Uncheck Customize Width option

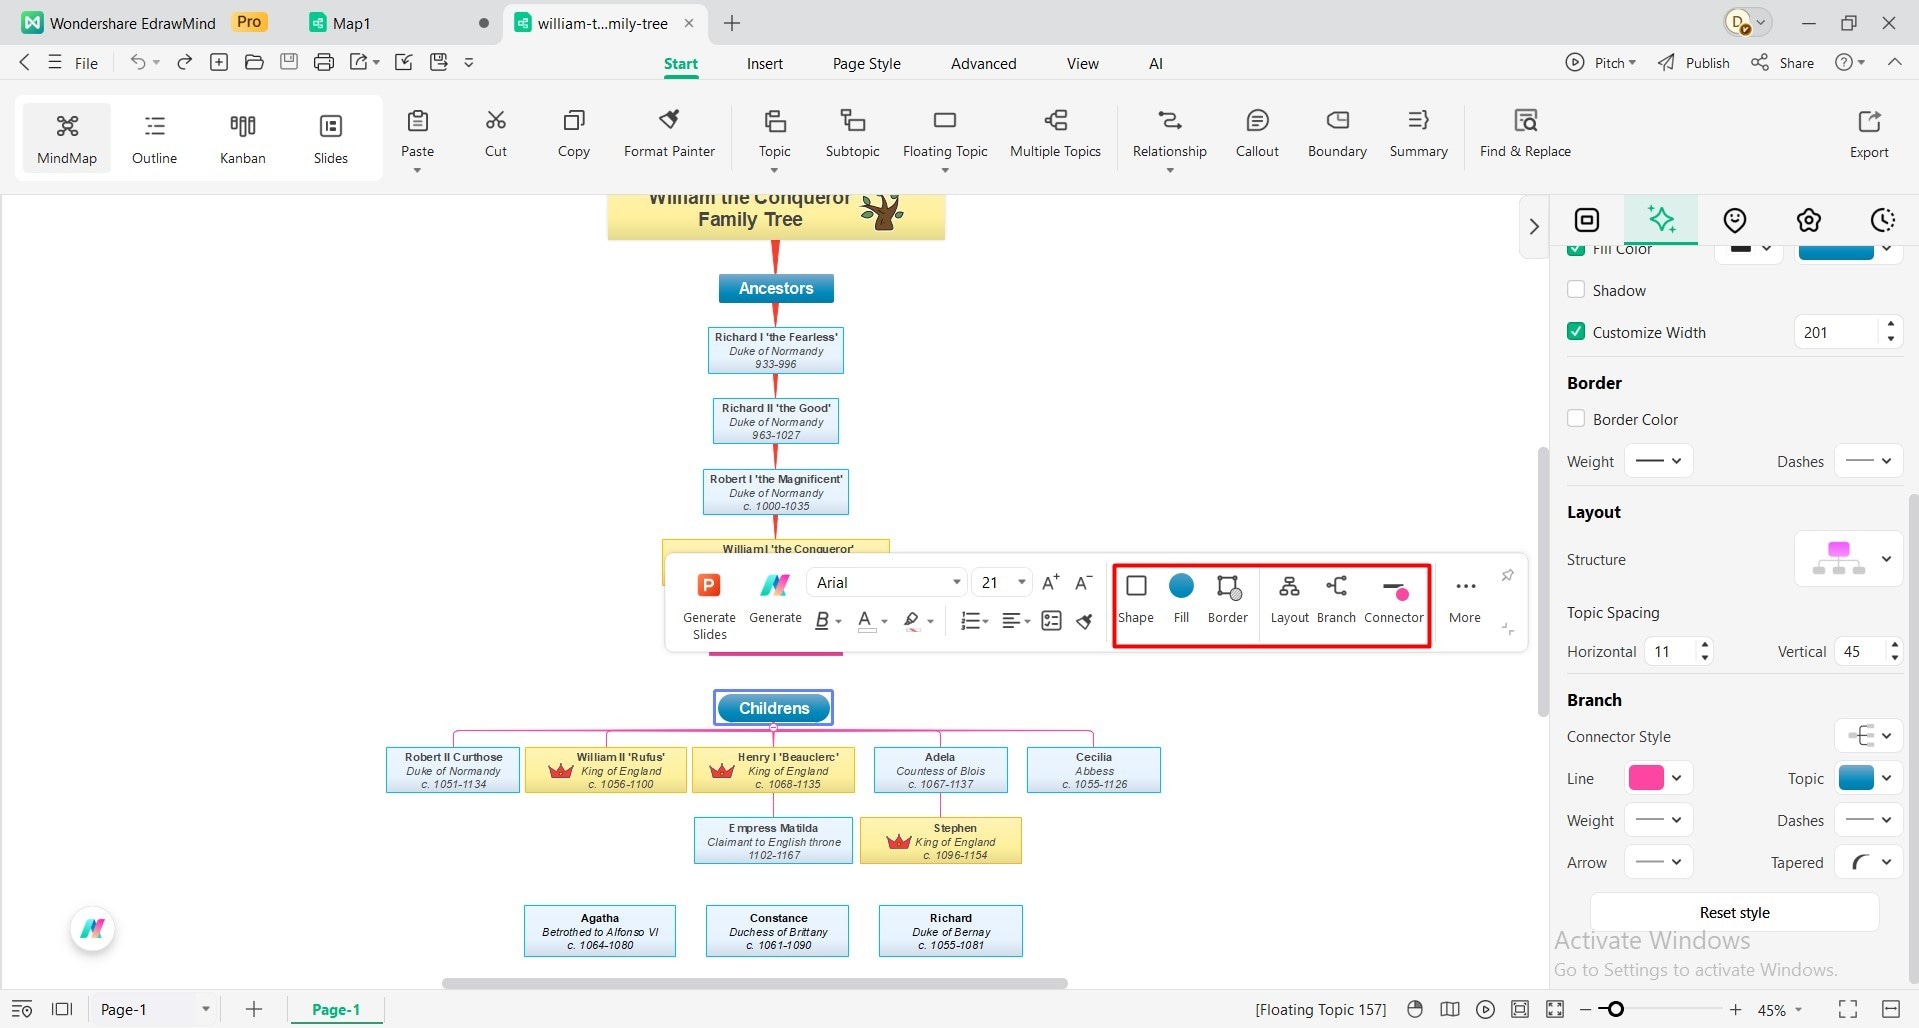pos(1576,331)
